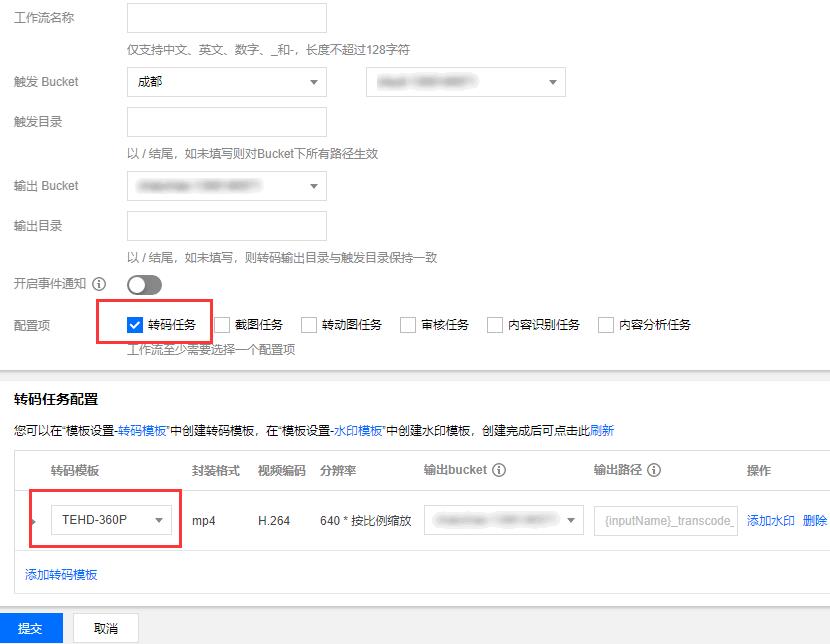Click the 添加转码模板 link
The height and width of the screenshot is (644, 830).
click(x=61, y=575)
